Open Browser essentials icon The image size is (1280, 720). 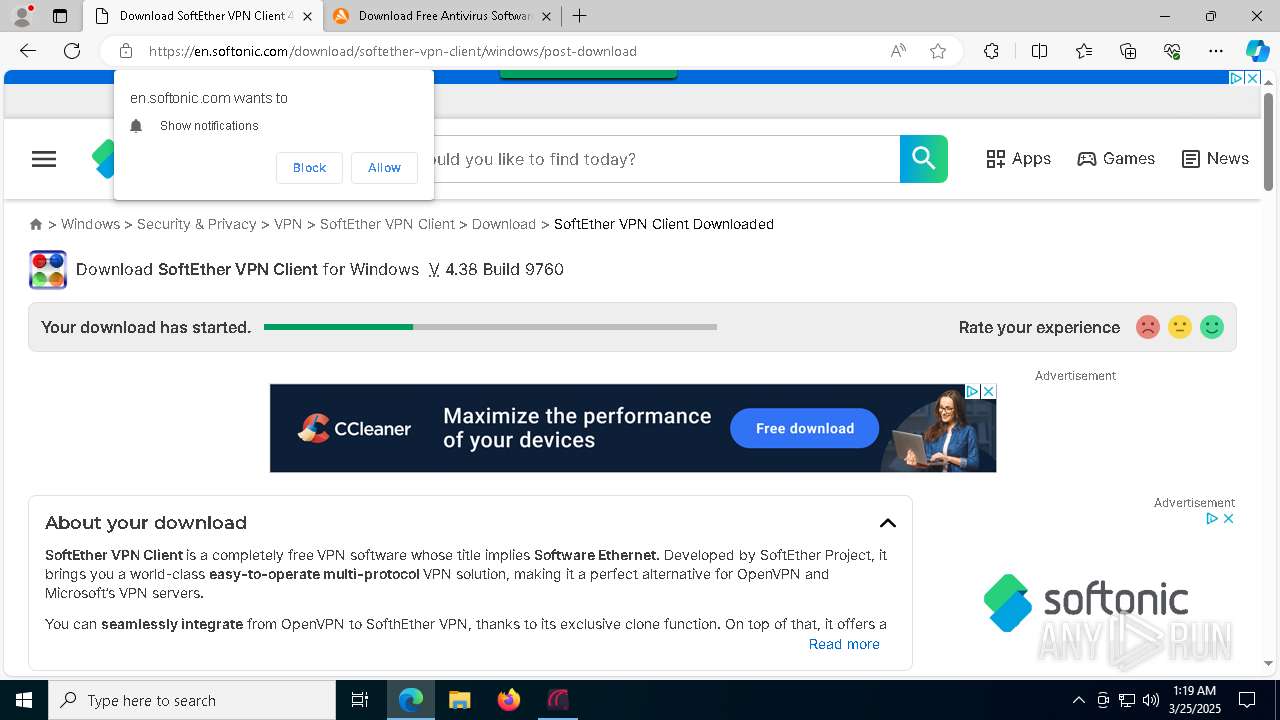pyautogui.click(x=1172, y=51)
